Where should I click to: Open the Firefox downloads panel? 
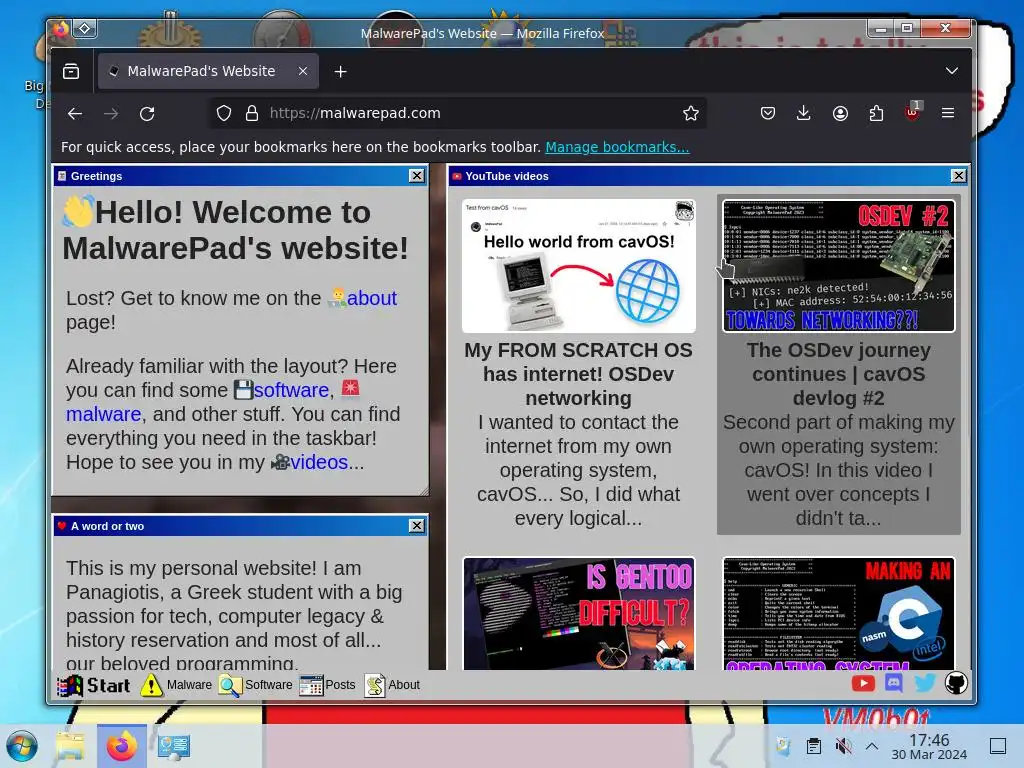coord(804,114)
